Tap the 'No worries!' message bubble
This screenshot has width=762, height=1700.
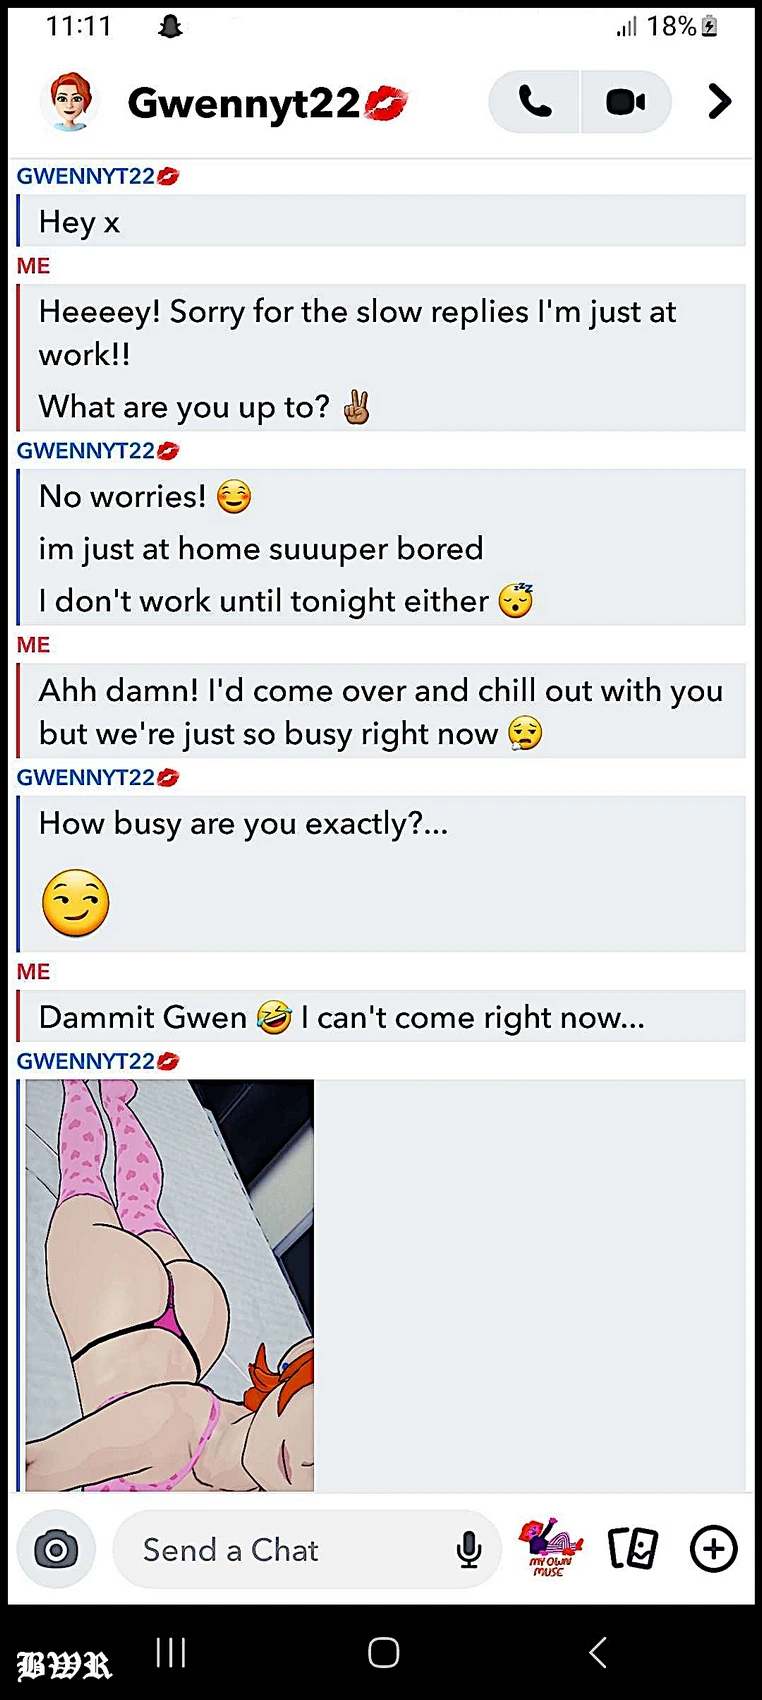(382, 547)
